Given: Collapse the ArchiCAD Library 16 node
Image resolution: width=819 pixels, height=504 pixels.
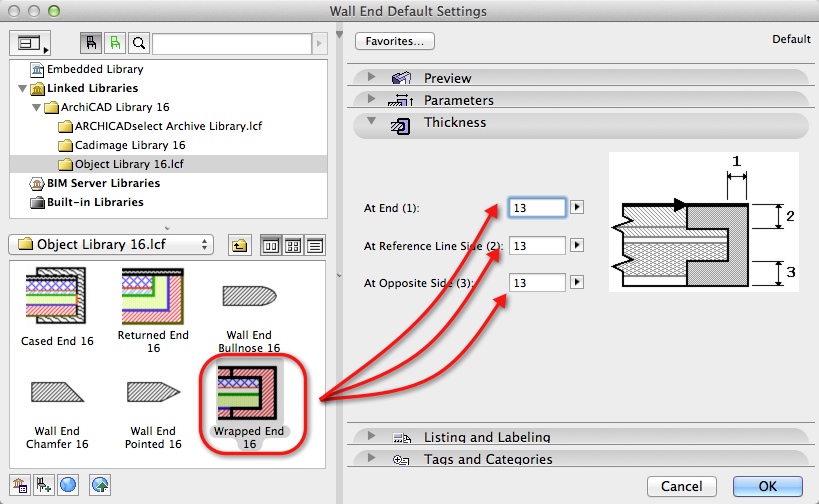Looking at the screenshot, I should [36, 108].
